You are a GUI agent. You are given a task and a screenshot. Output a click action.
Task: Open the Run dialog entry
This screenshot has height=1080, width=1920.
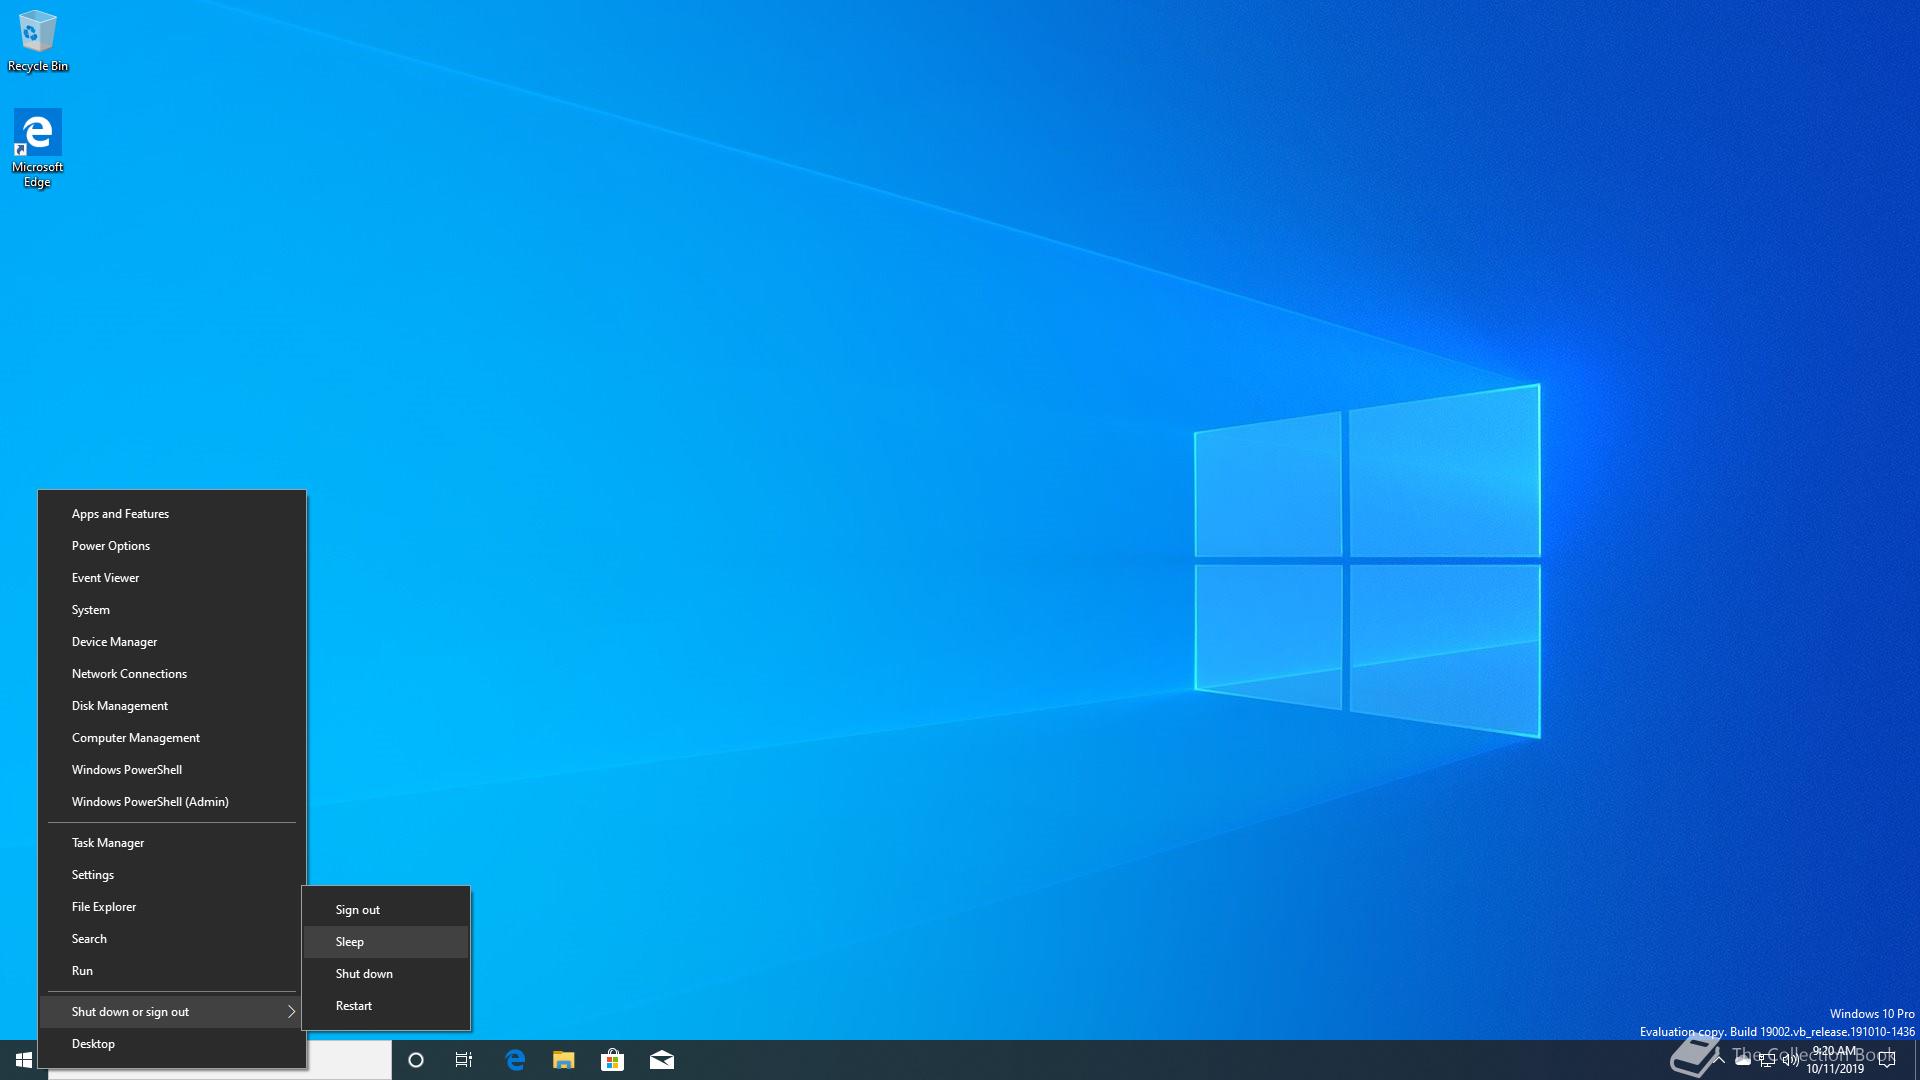tap(172, 971)
